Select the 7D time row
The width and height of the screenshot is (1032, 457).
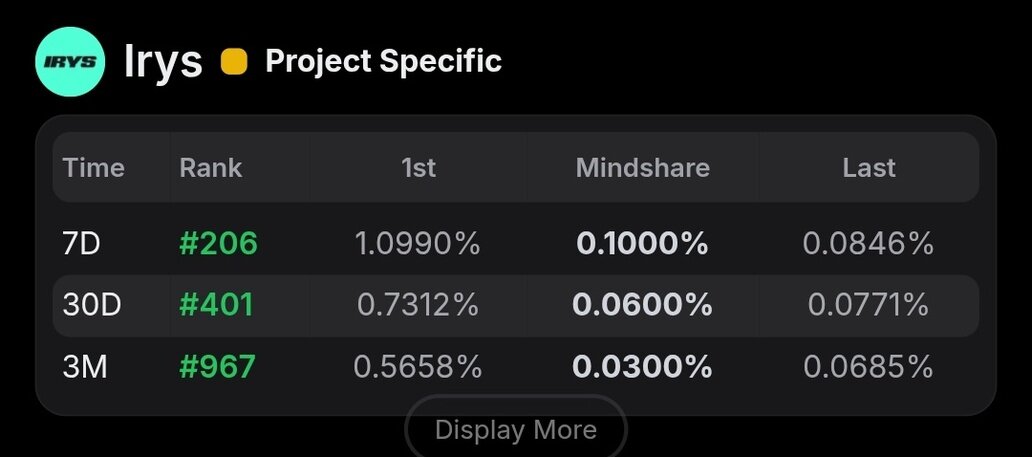coord(82,243)
